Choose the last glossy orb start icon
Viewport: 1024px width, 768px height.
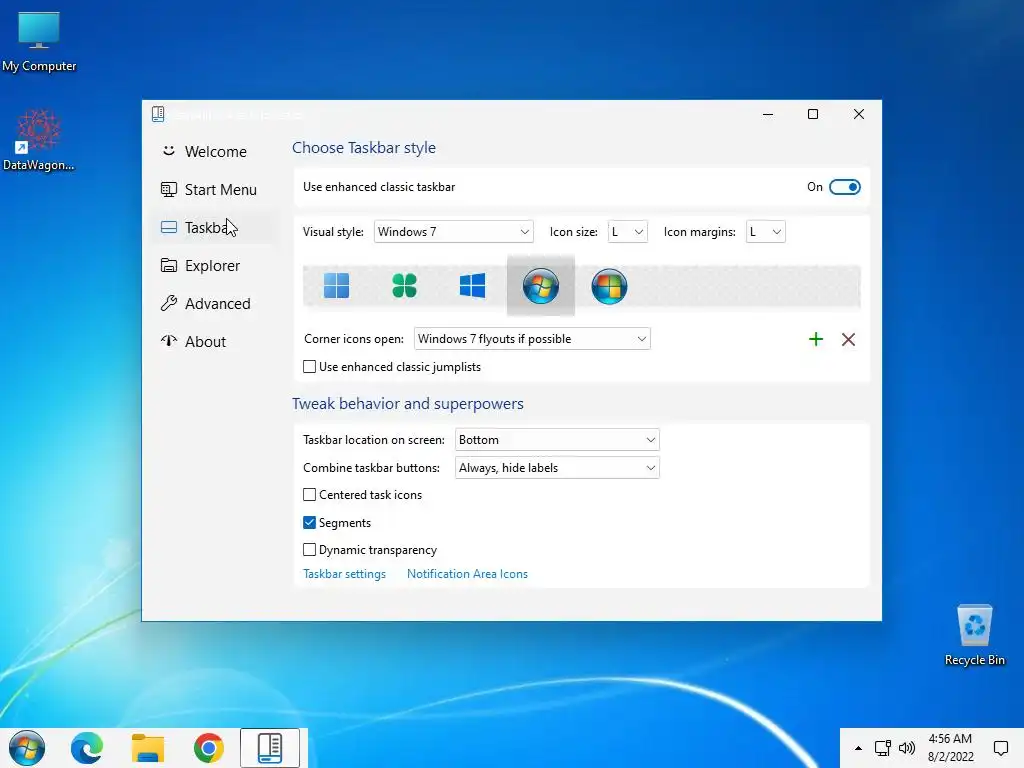[609, 286]
